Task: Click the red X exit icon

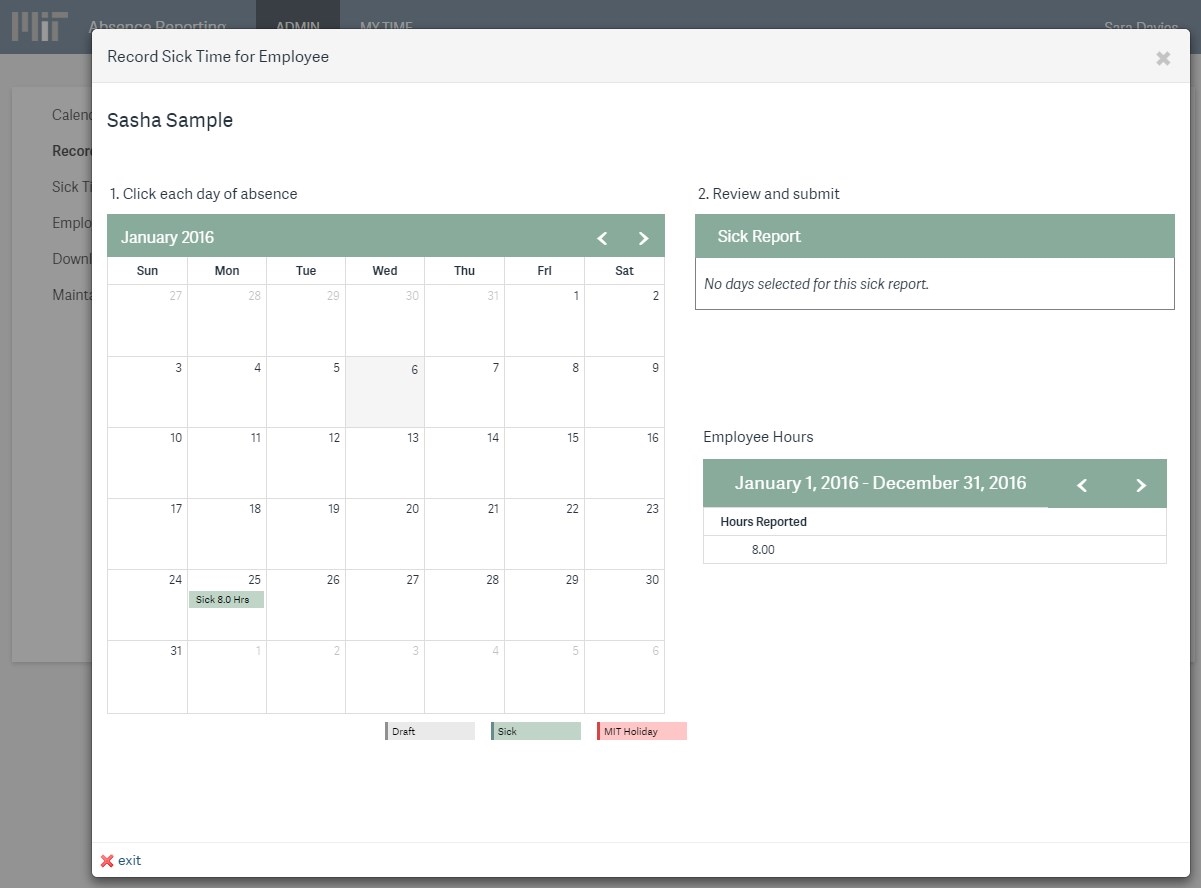Action: (x=107, y=861)
